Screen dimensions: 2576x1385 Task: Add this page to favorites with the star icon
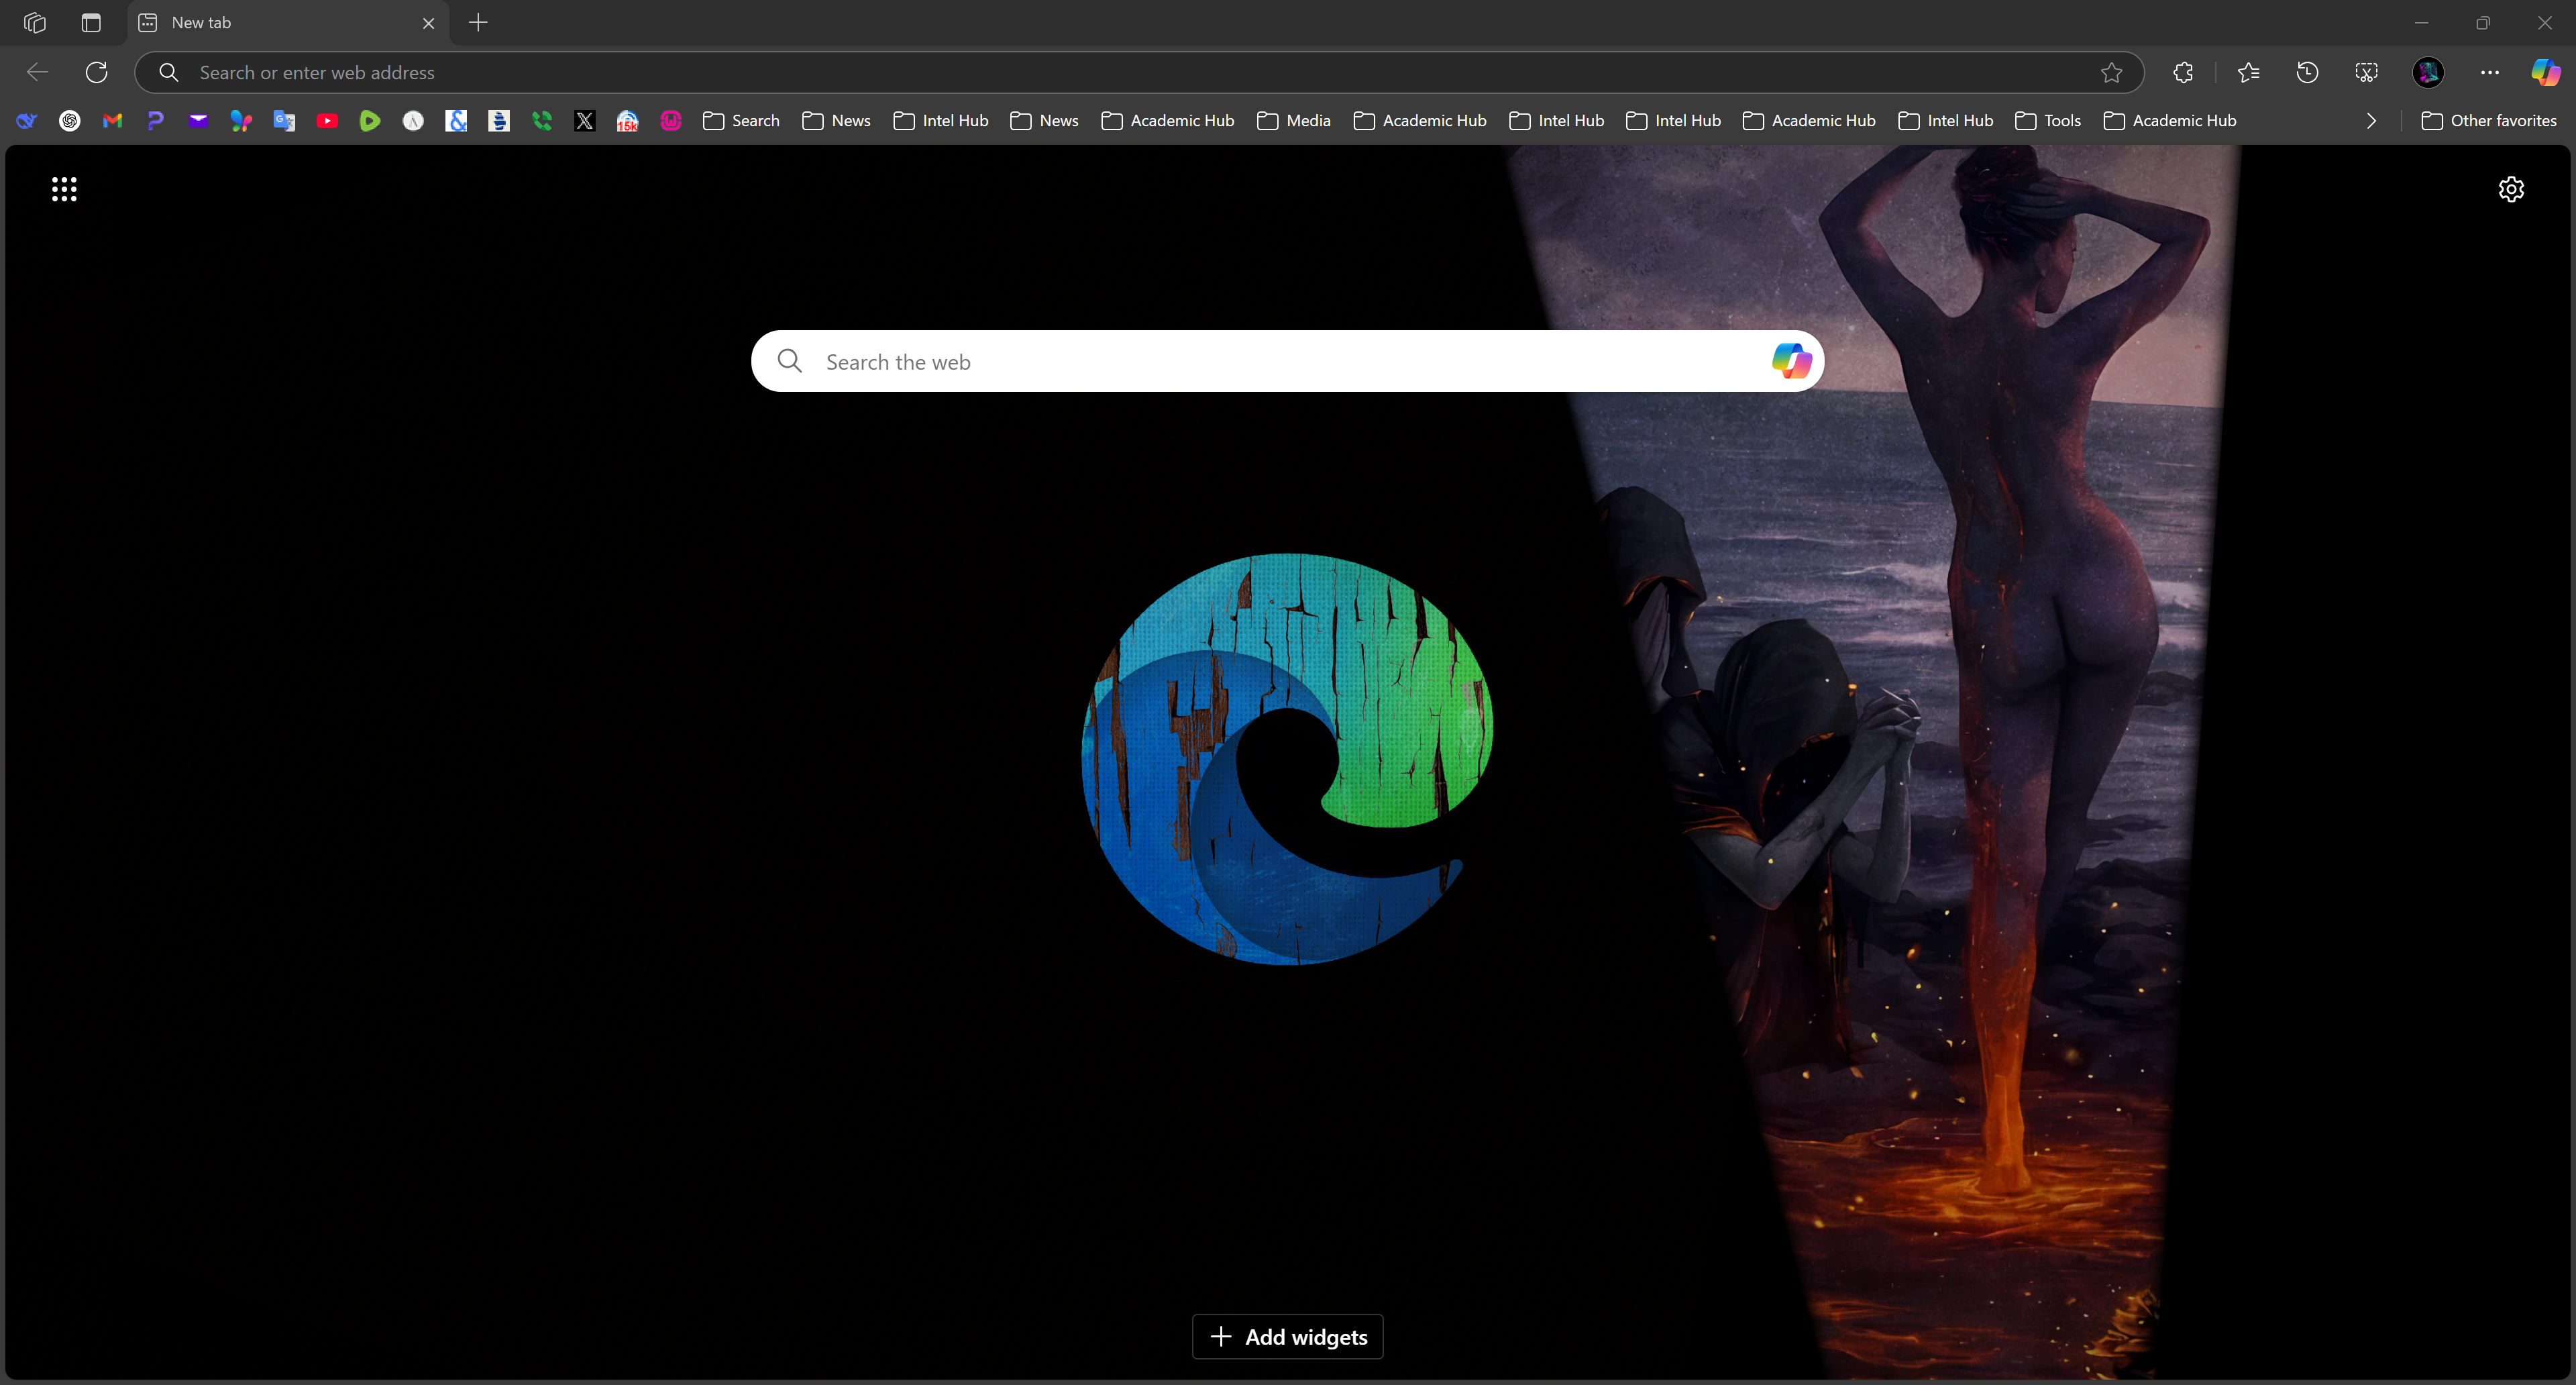[2111, 72]
